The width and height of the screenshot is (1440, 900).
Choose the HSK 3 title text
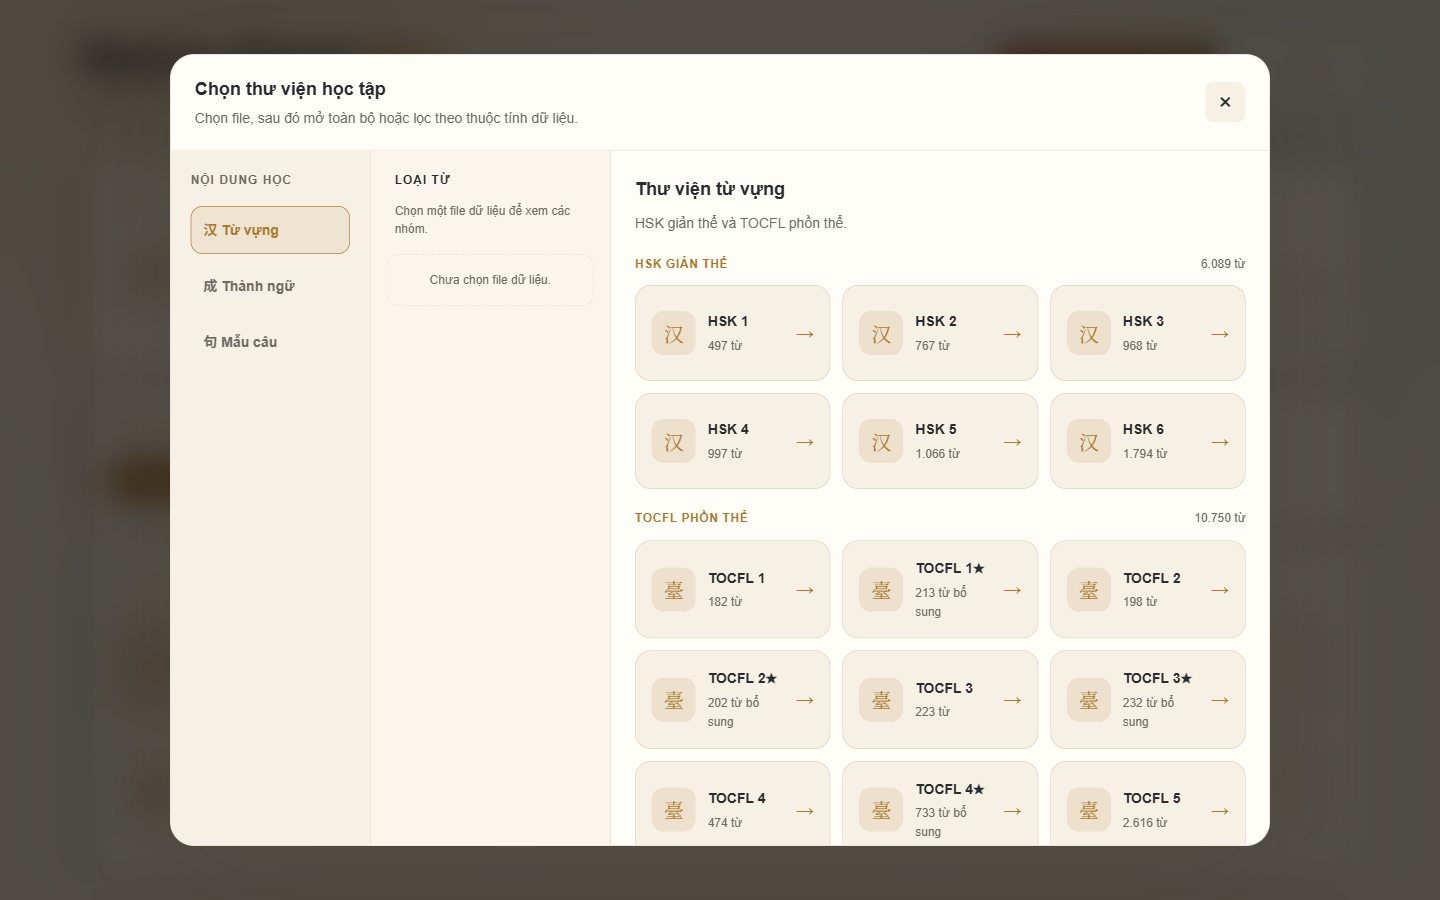1143,321
